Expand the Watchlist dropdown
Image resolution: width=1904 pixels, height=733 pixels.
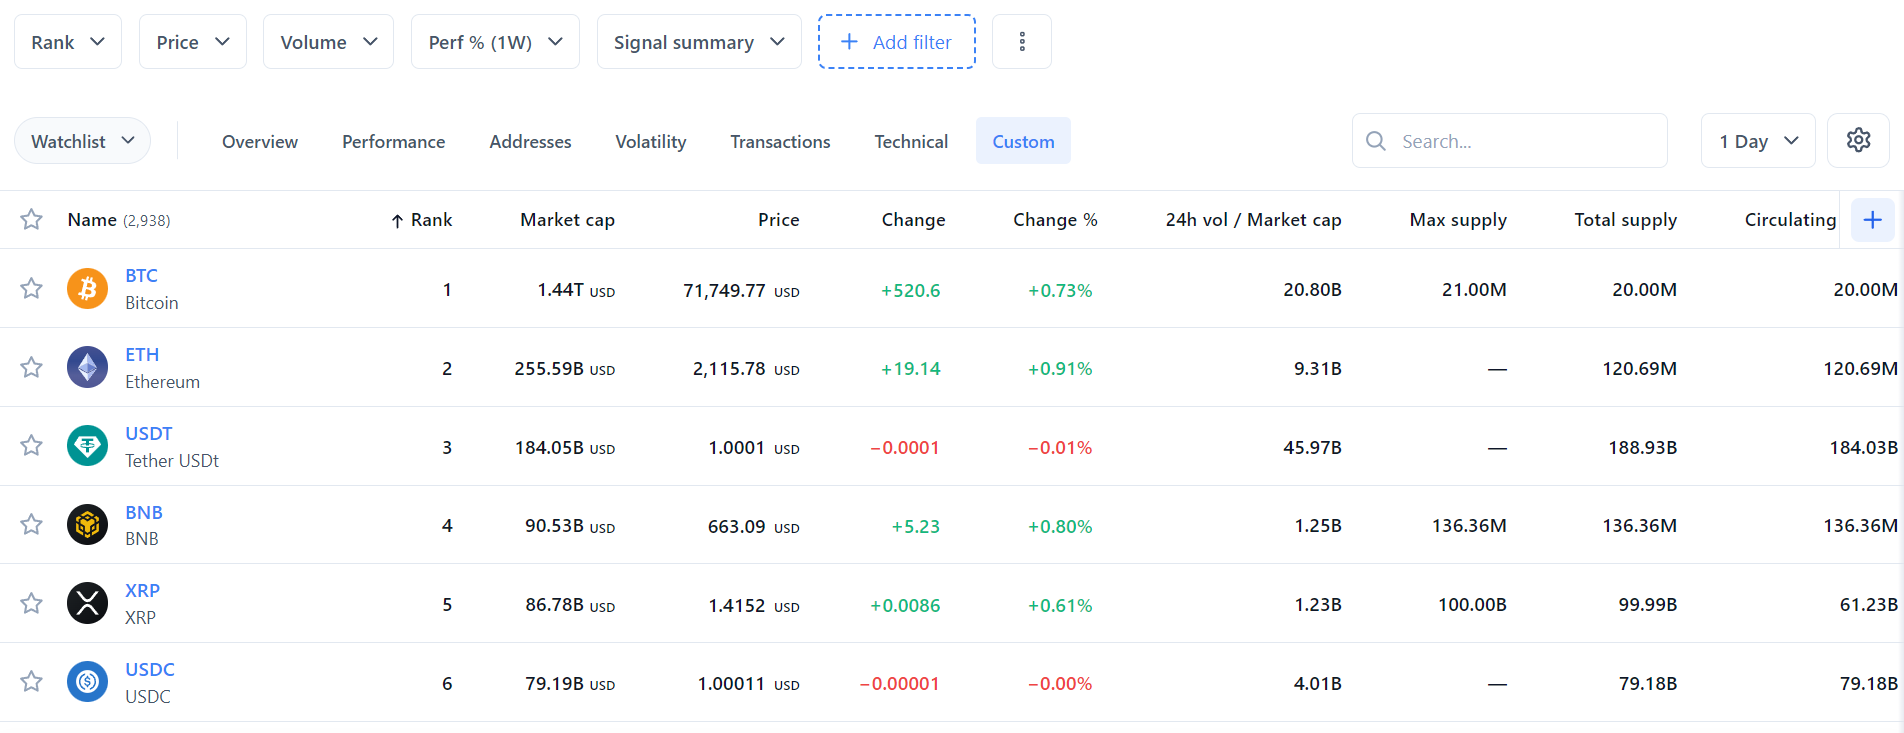[82, 141]
